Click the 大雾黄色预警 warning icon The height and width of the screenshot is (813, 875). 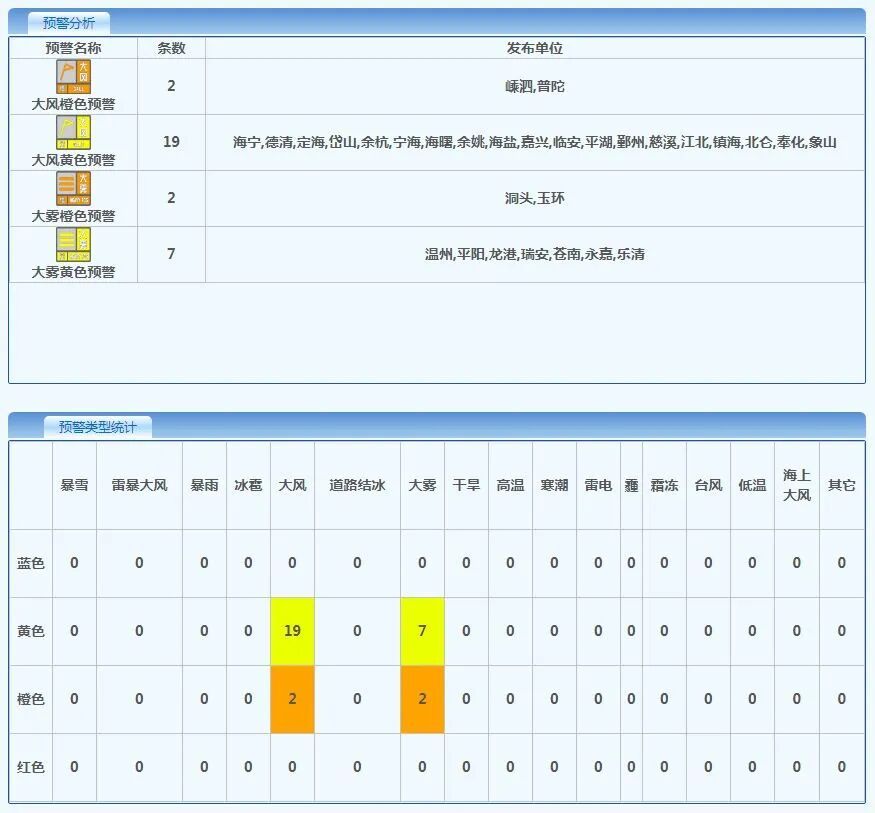click(x=73, y=245)
